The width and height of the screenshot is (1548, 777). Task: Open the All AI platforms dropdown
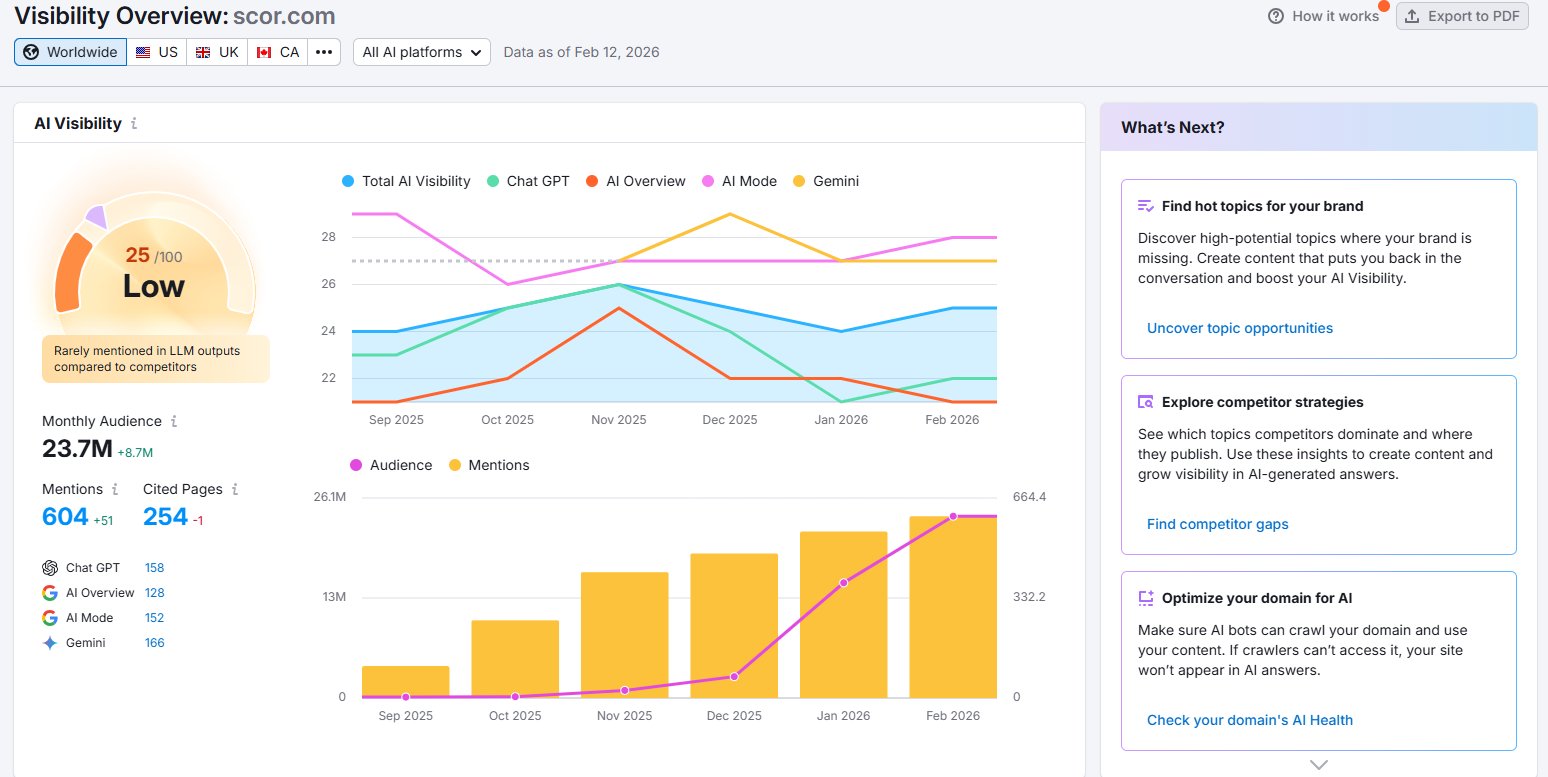coord(422,52)
